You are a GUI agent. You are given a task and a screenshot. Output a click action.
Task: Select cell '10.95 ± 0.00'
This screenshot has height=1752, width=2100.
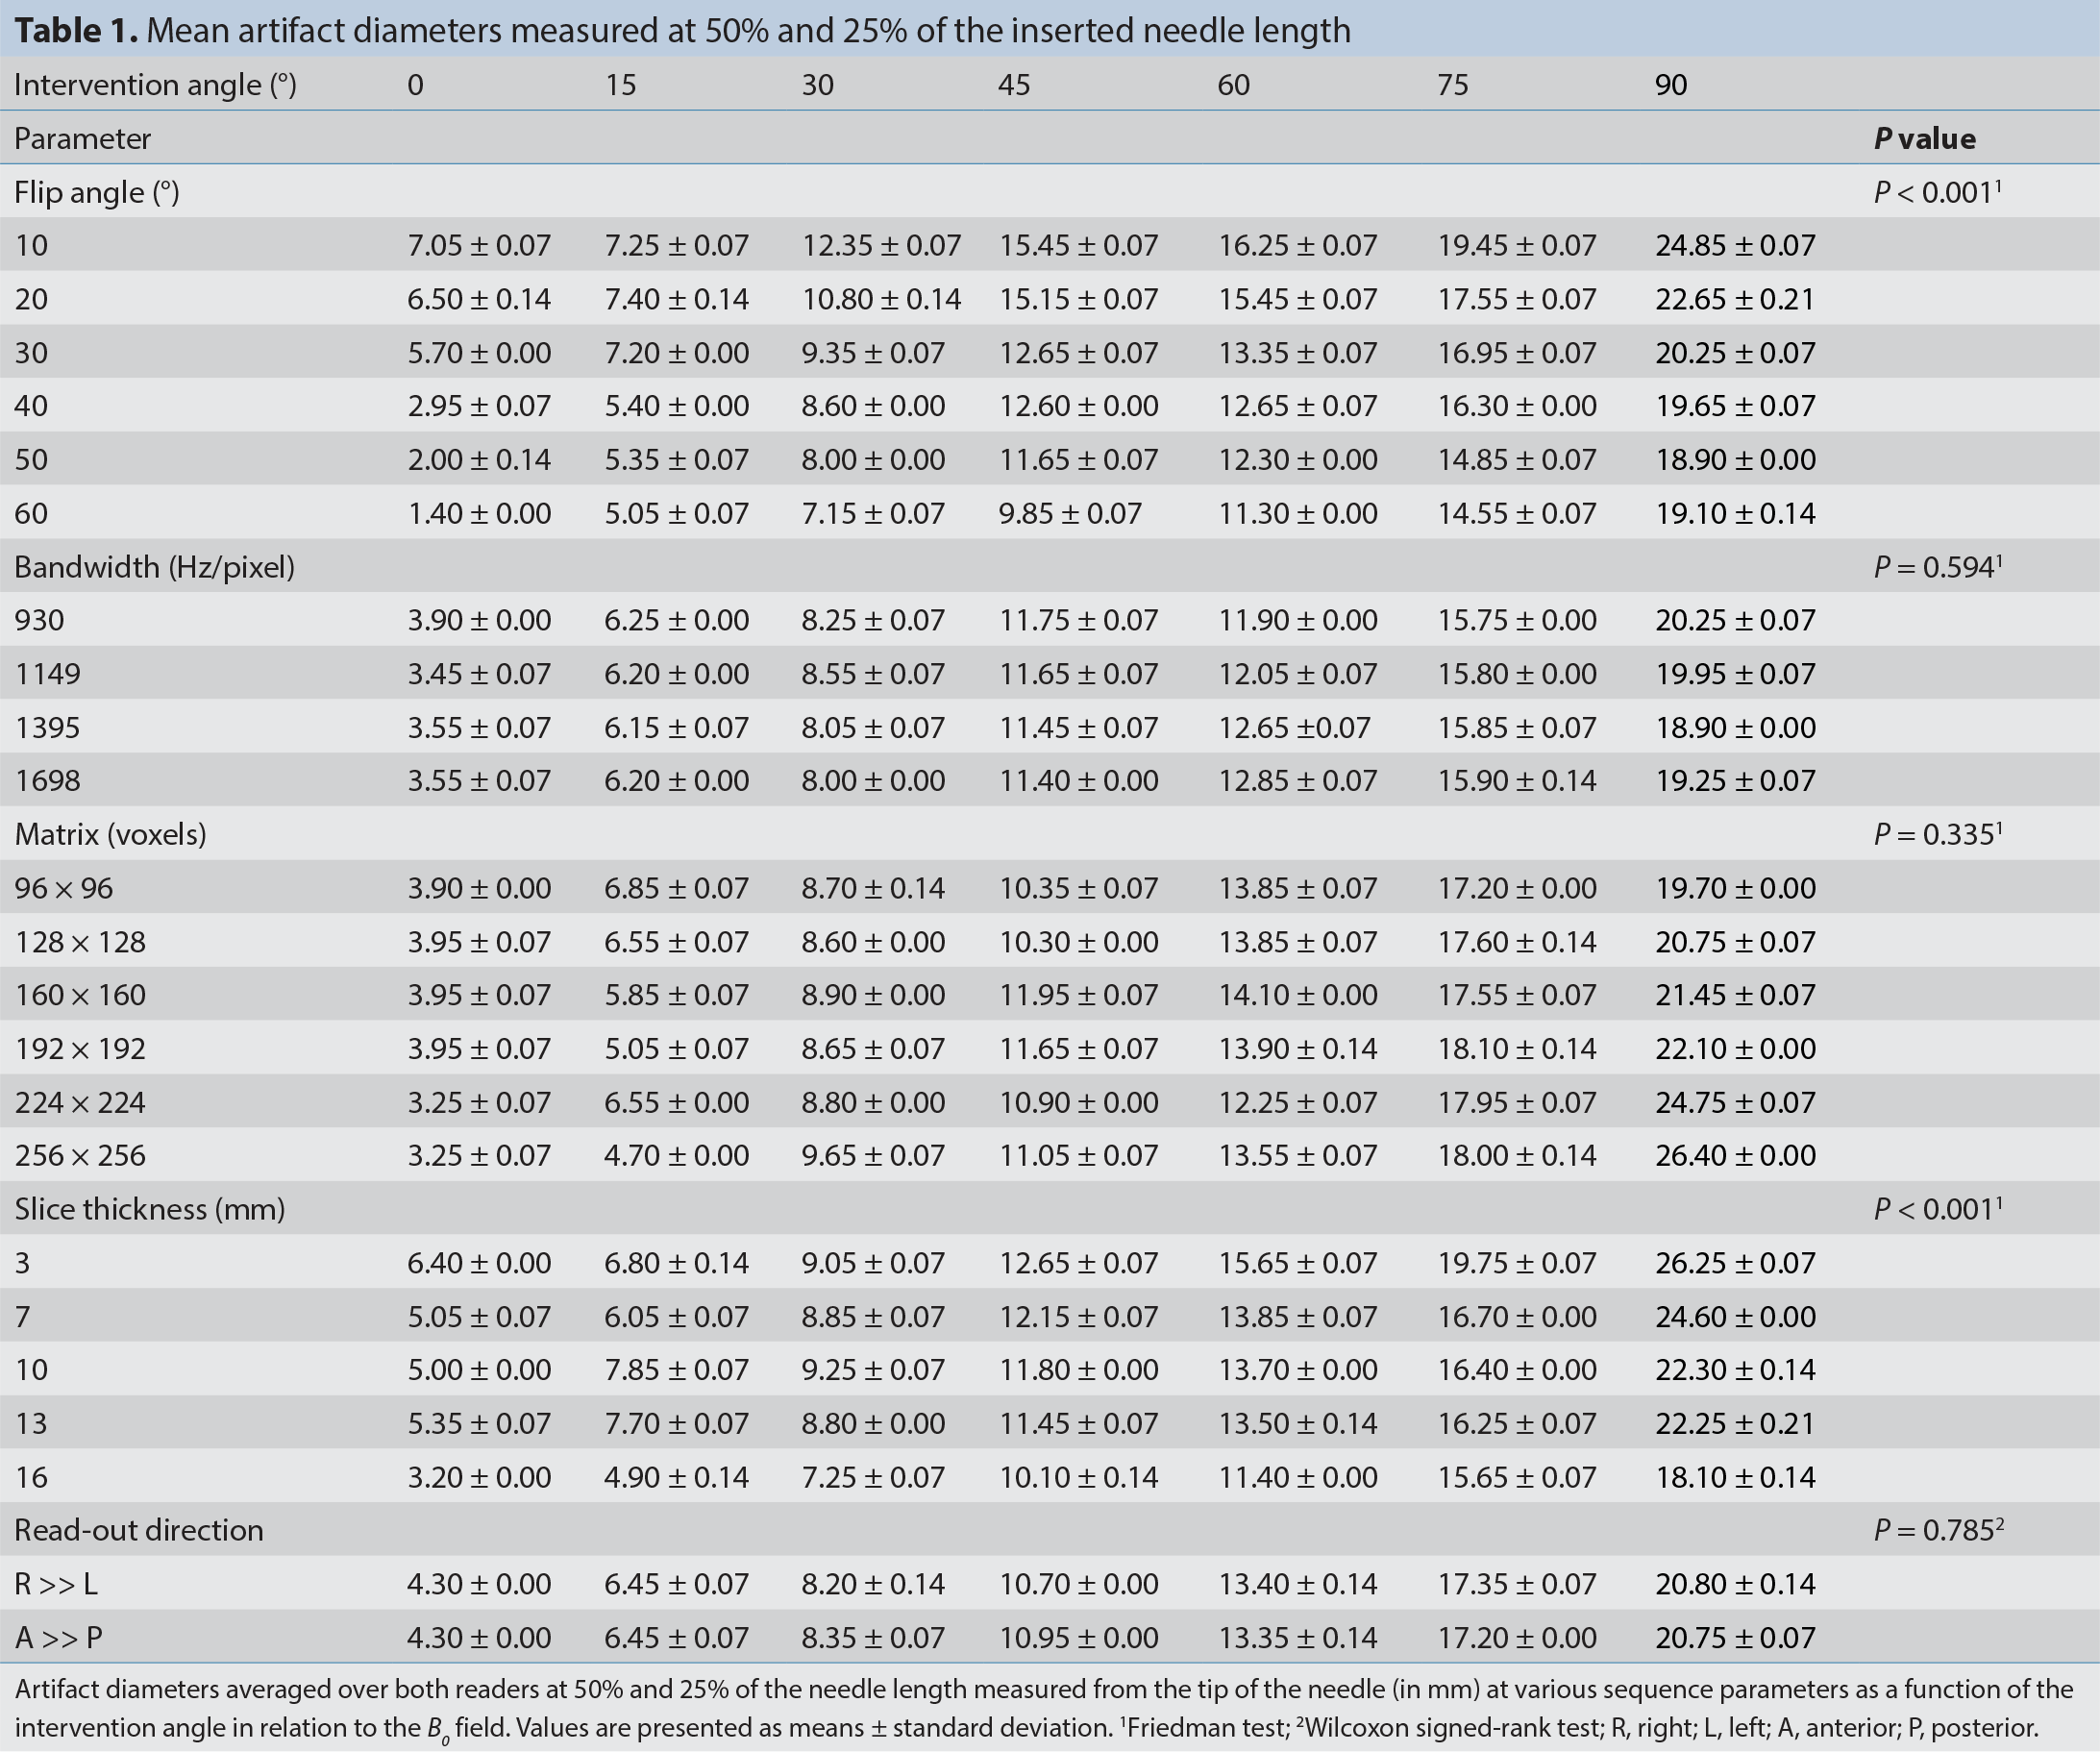[1078, 1638]
